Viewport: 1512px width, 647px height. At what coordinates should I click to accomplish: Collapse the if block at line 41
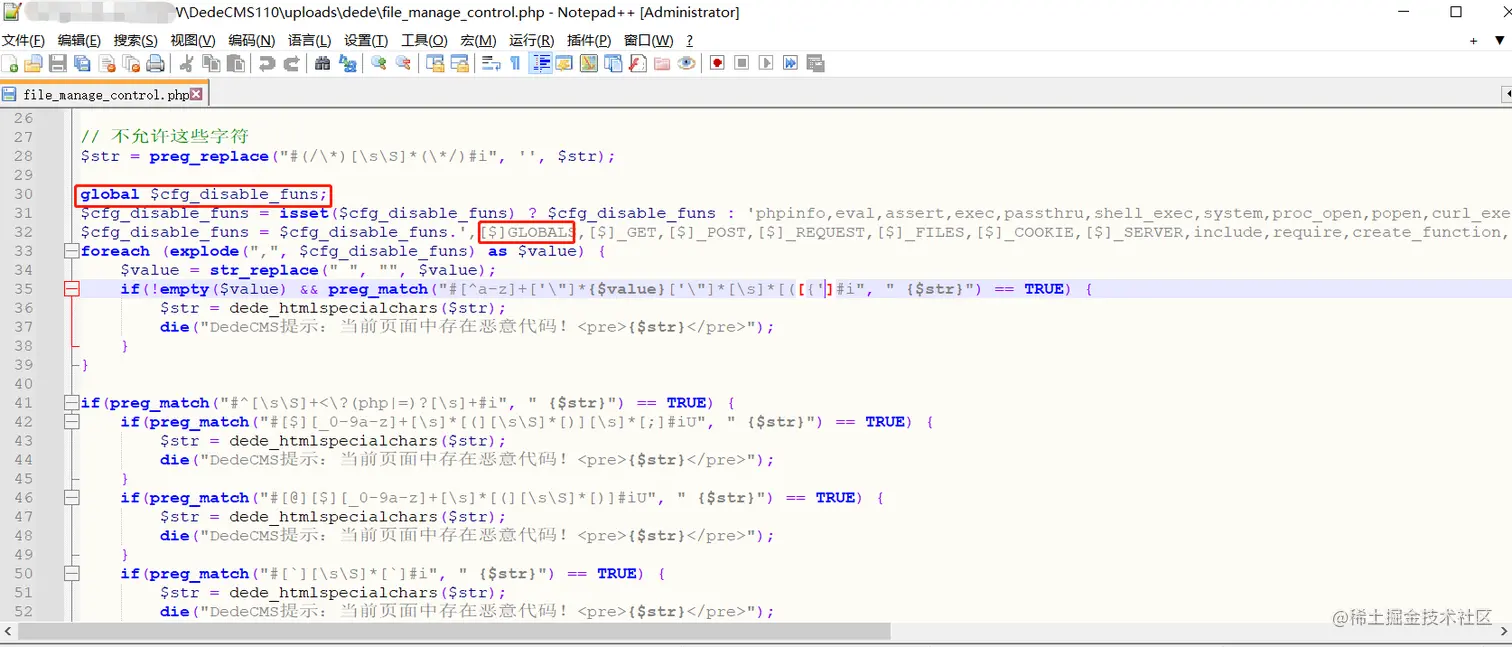pos(71,403)
